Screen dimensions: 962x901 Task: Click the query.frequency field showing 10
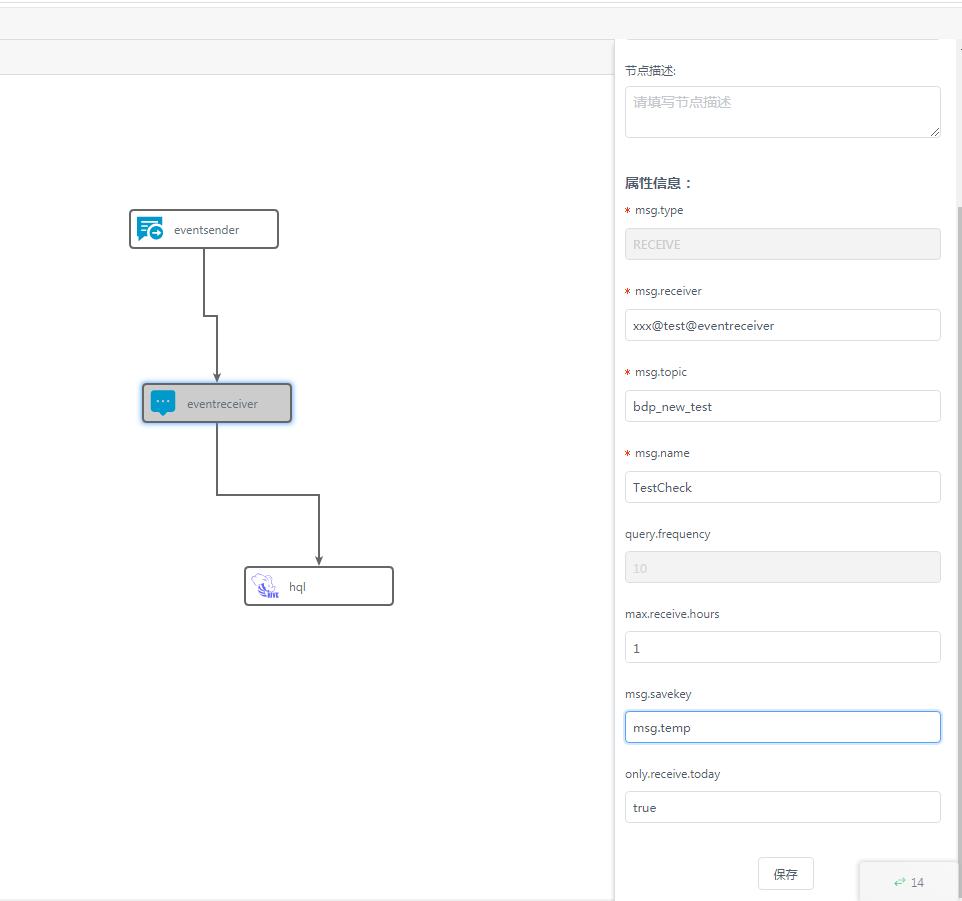pos(782,567)
